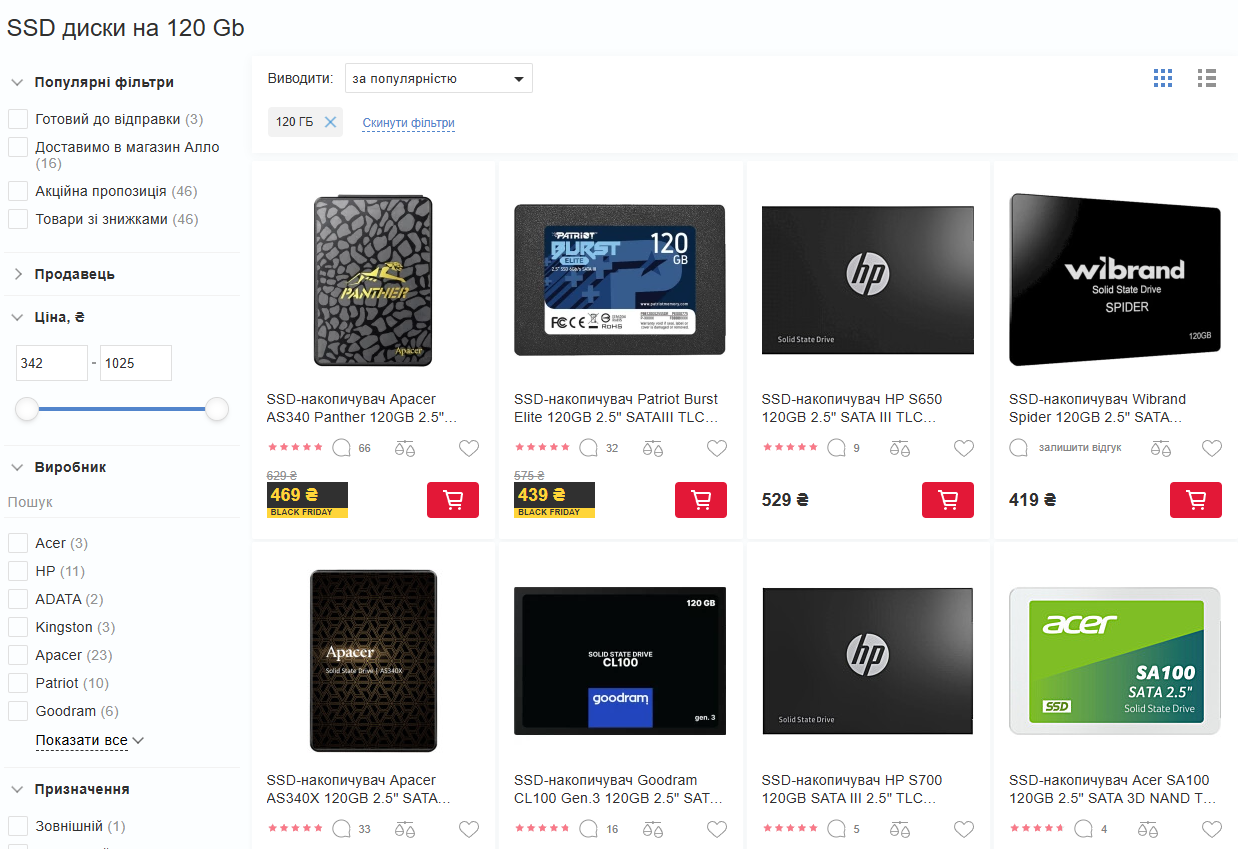1238x849 pixels.
Task: Open the sort by за популярністю dropdown
Action: point(438,78)
